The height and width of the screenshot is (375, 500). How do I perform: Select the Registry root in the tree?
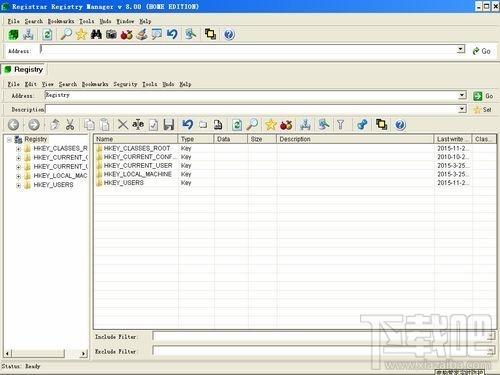35,139
